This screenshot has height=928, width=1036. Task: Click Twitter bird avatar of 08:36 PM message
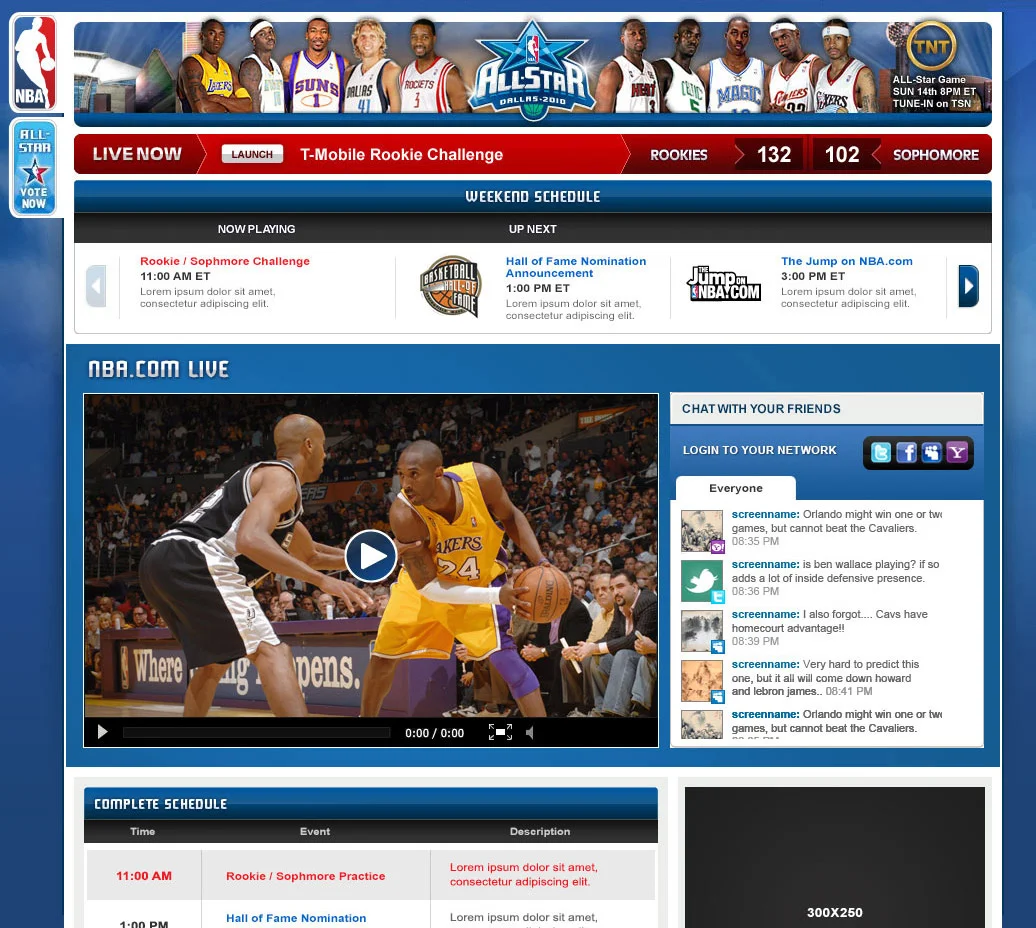tap(702, 581)
